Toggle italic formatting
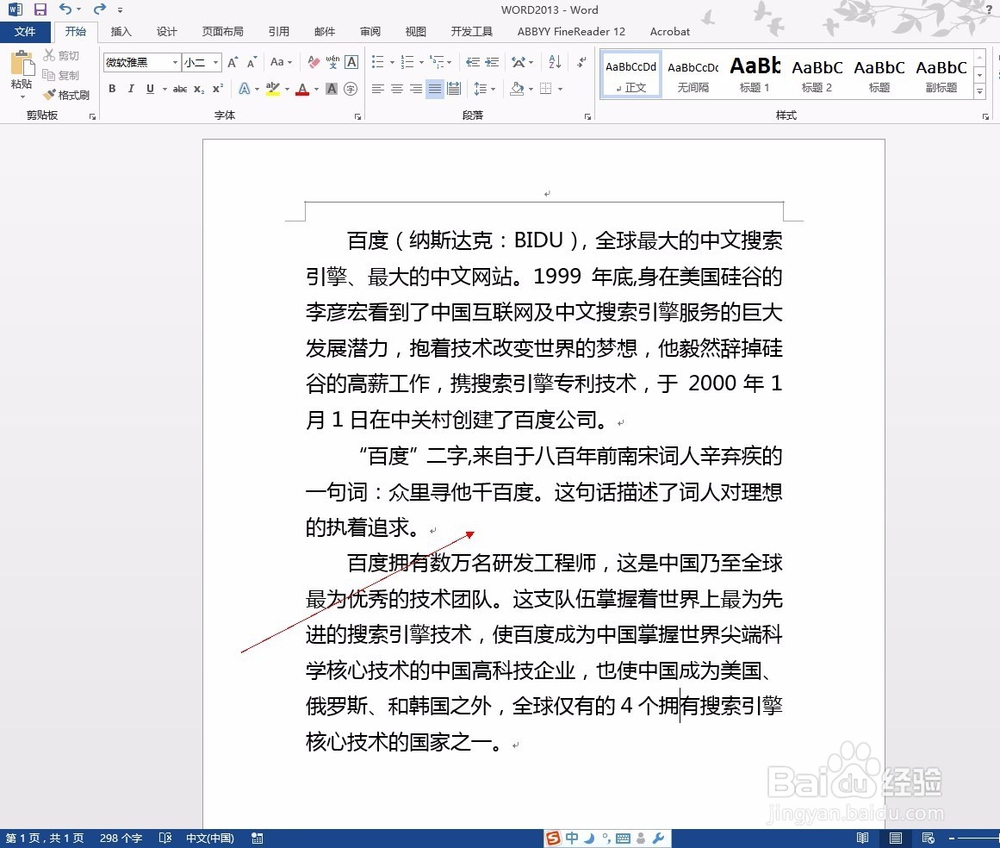This screenshot has height=848, width=1000. [x=131, y=89]
